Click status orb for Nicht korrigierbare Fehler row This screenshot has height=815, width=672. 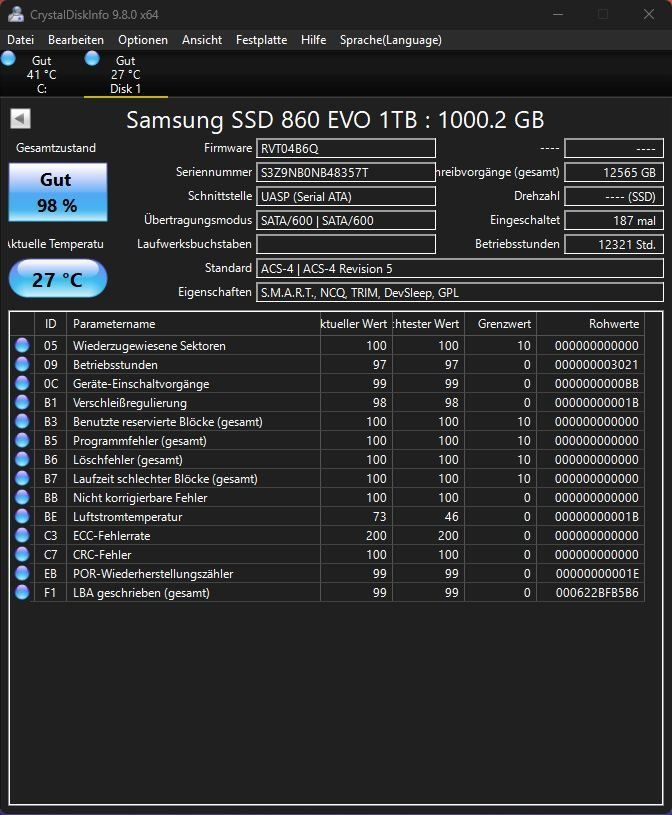22,497
